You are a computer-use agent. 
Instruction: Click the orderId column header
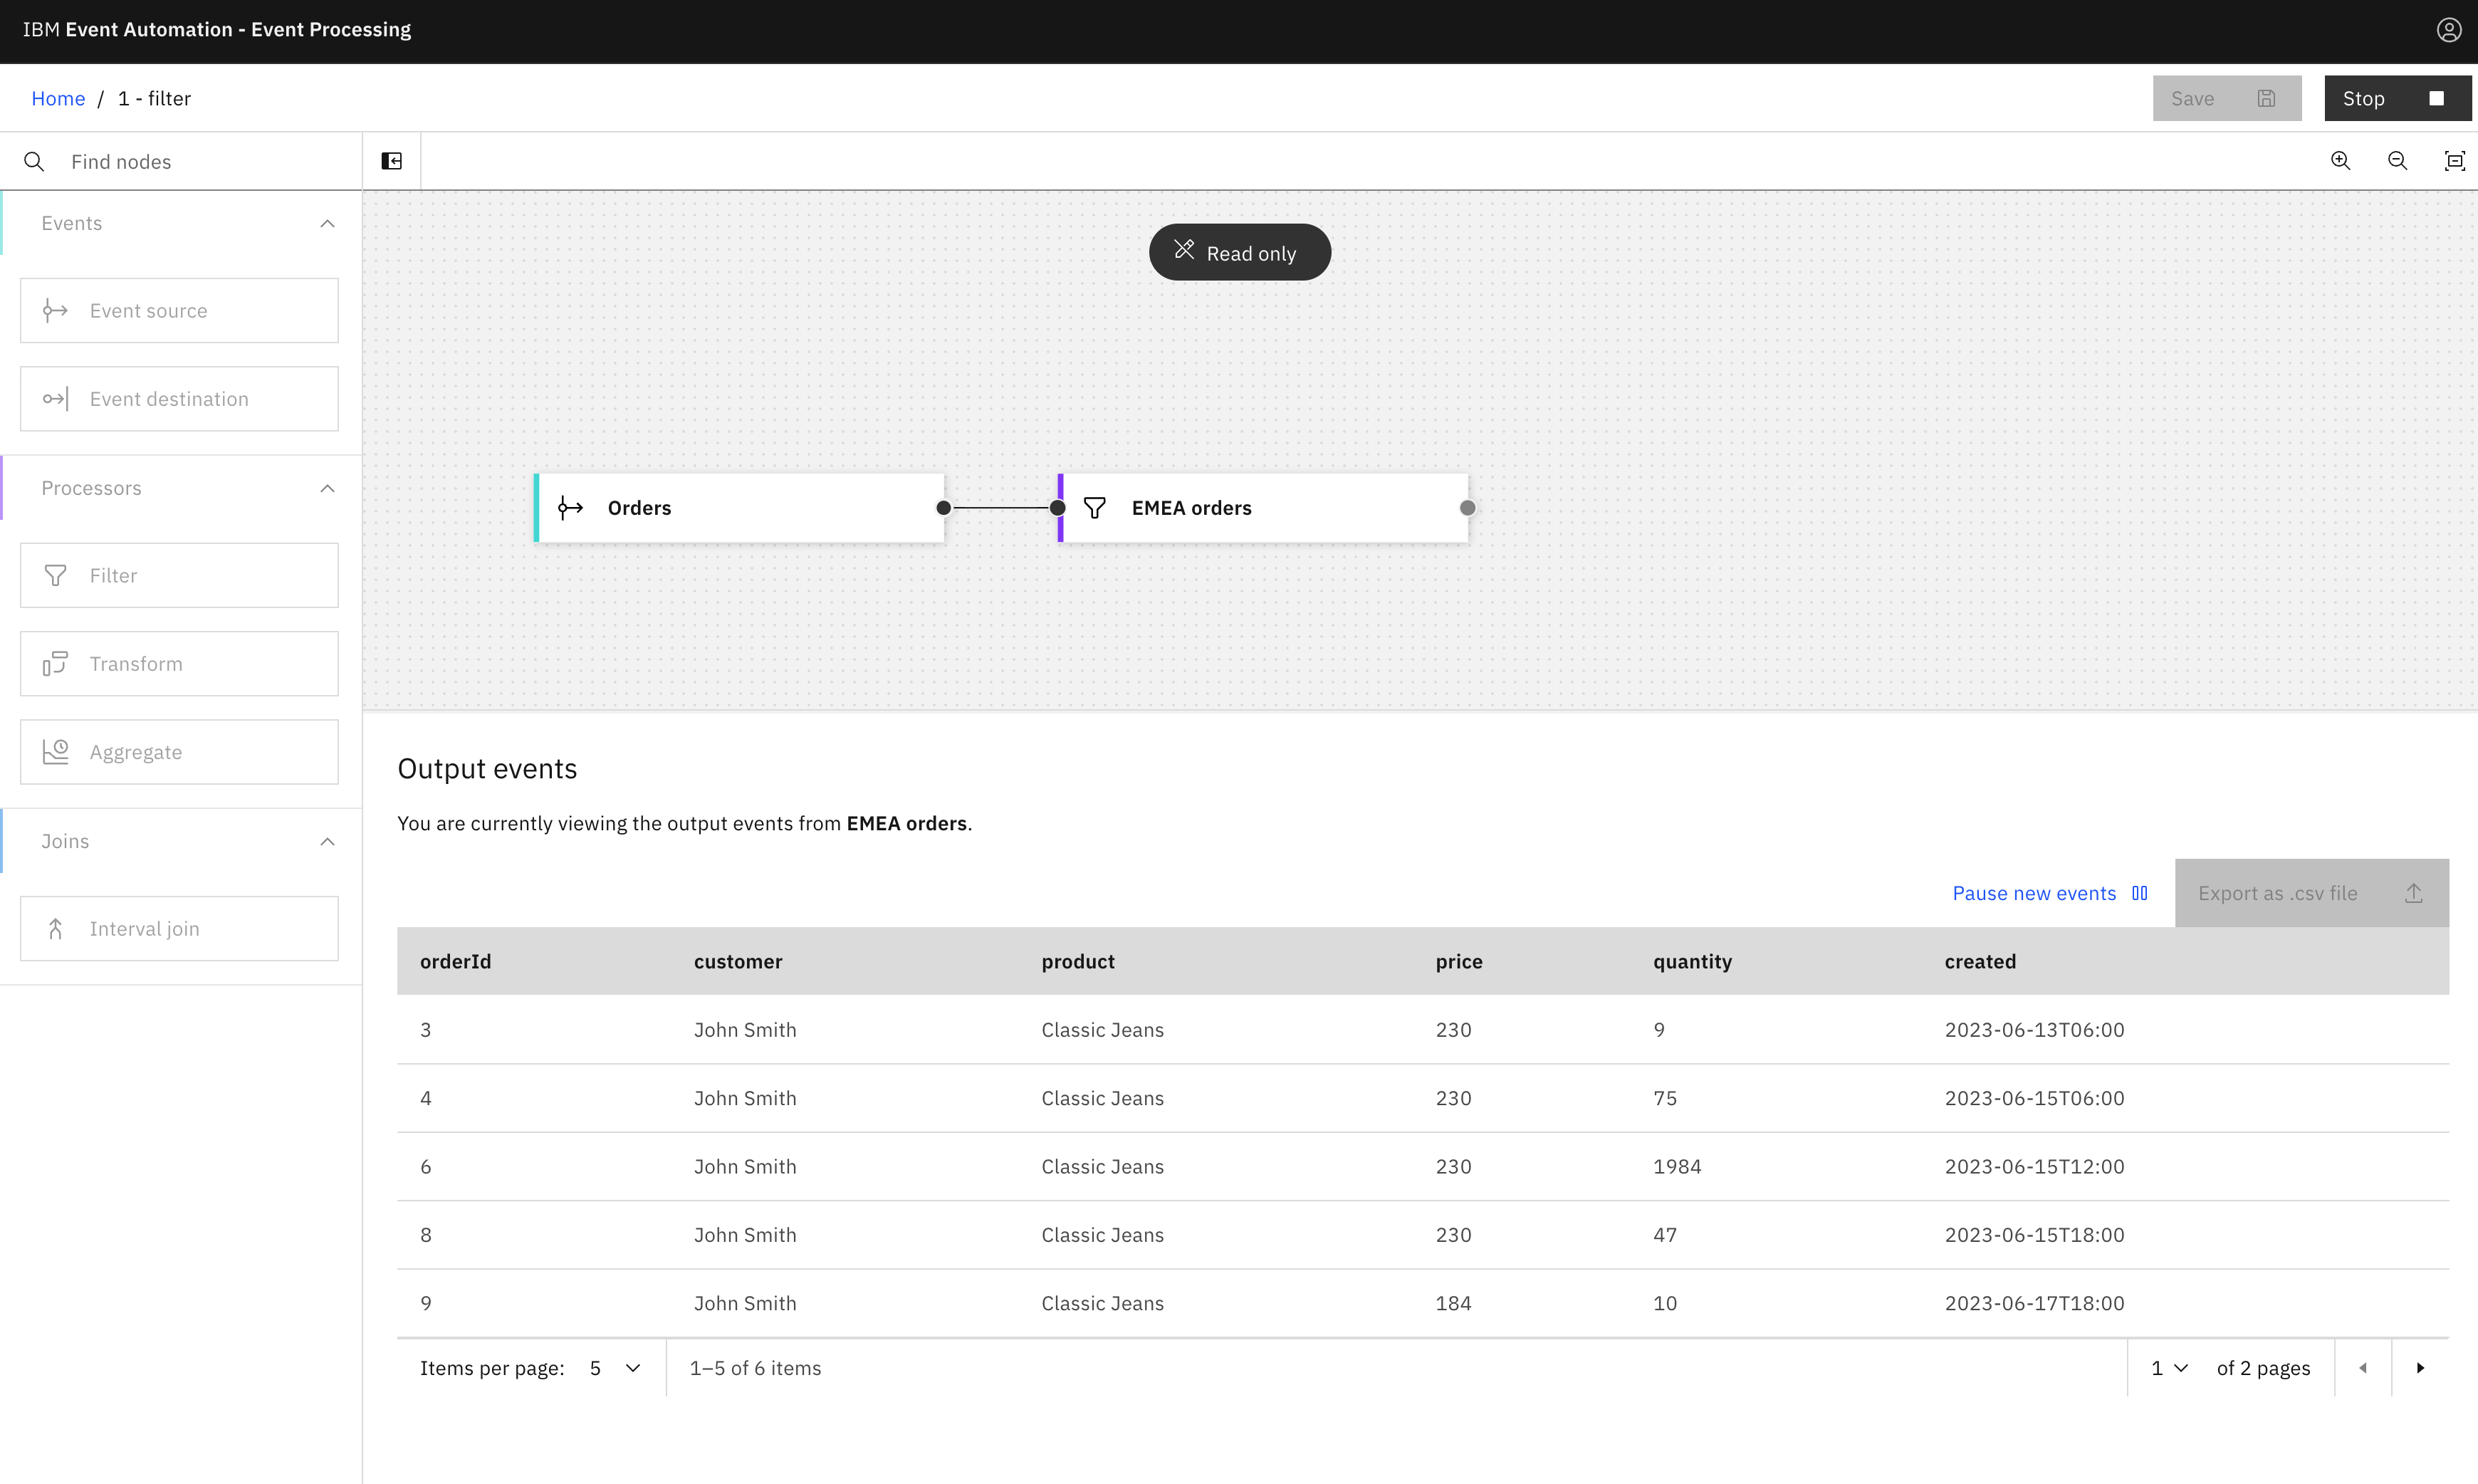click(455, 961)
